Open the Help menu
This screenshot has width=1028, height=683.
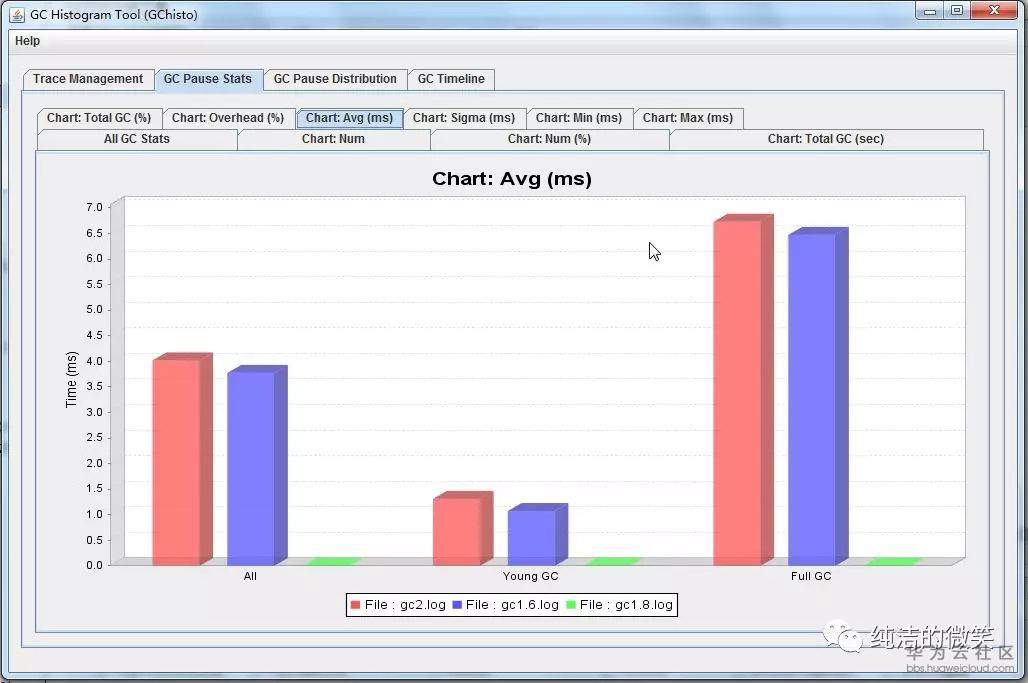click(x=28, y=41)
